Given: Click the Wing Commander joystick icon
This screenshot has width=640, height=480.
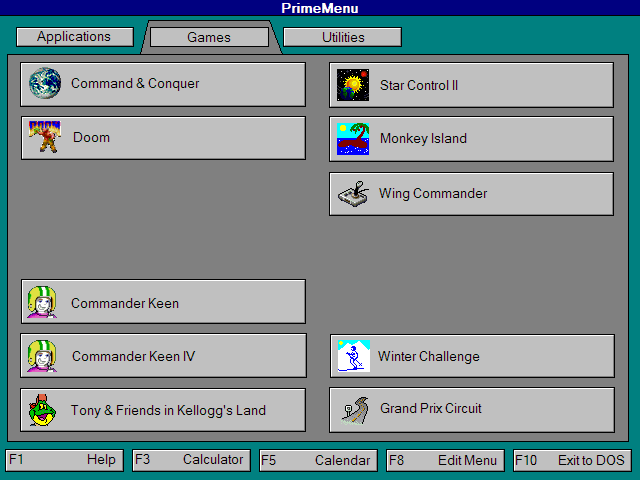Looking at the screenshot, I should coord(353,194).
